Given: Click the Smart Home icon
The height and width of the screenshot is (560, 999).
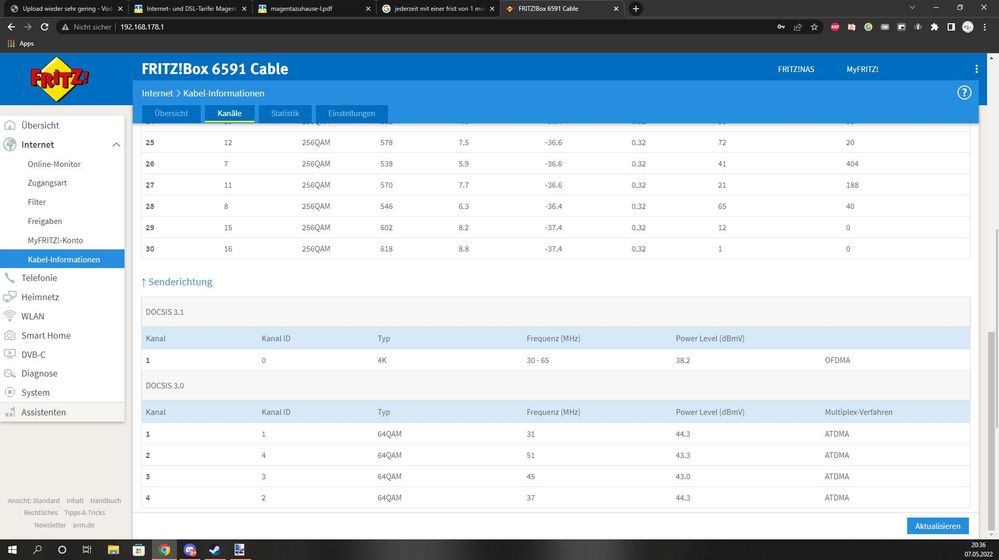Looking at the screenshot, I should pos(10,335).
